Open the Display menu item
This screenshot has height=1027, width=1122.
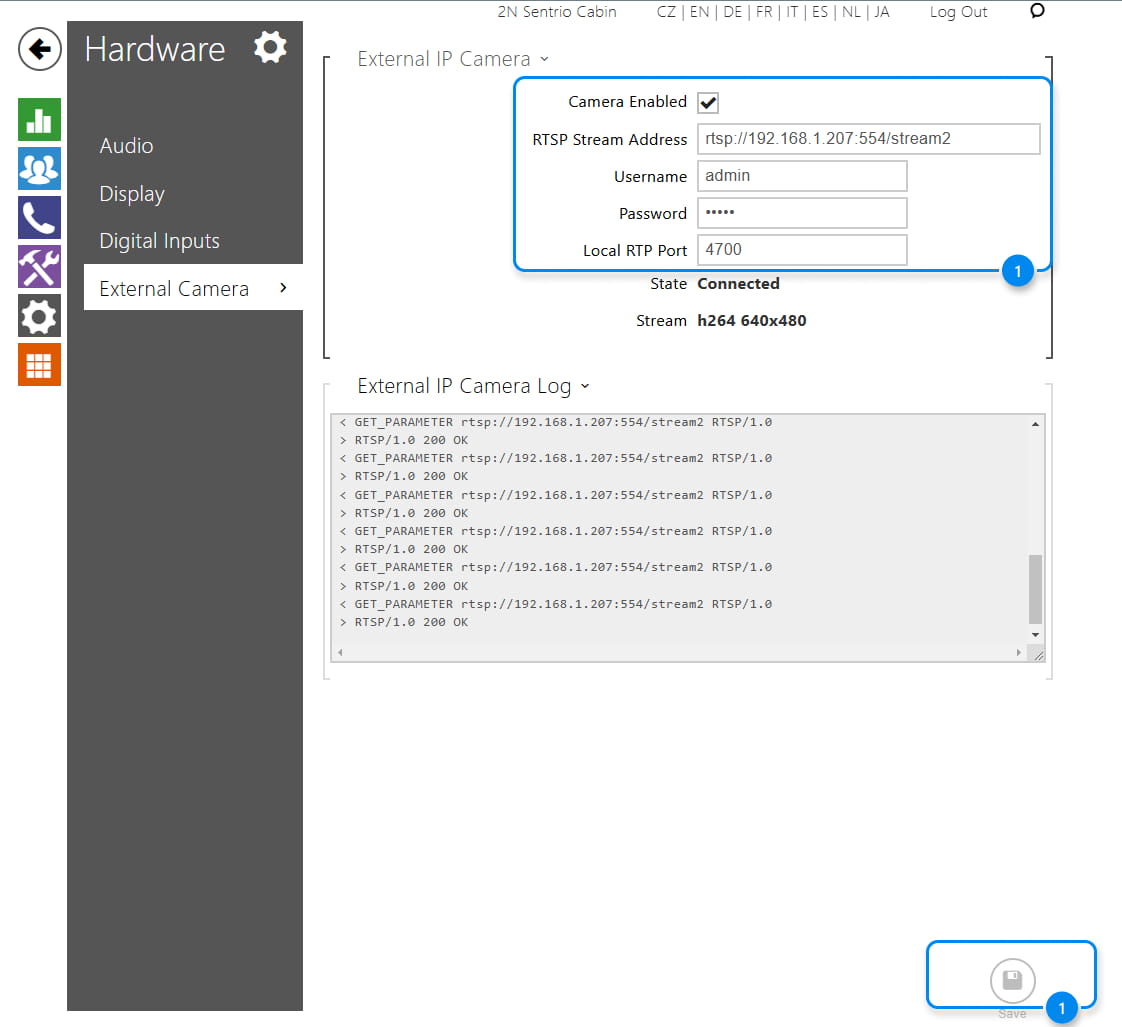tap(132, 194)
